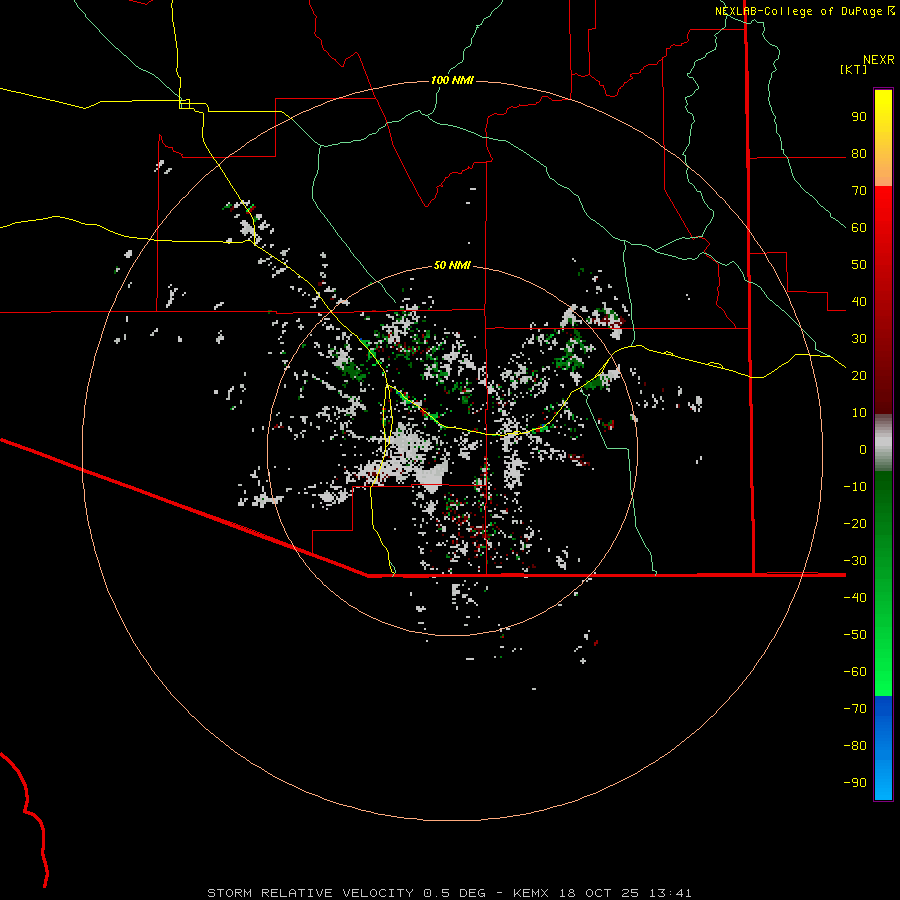Click the -90 value on the velocity scale

(x=855, y=783)
